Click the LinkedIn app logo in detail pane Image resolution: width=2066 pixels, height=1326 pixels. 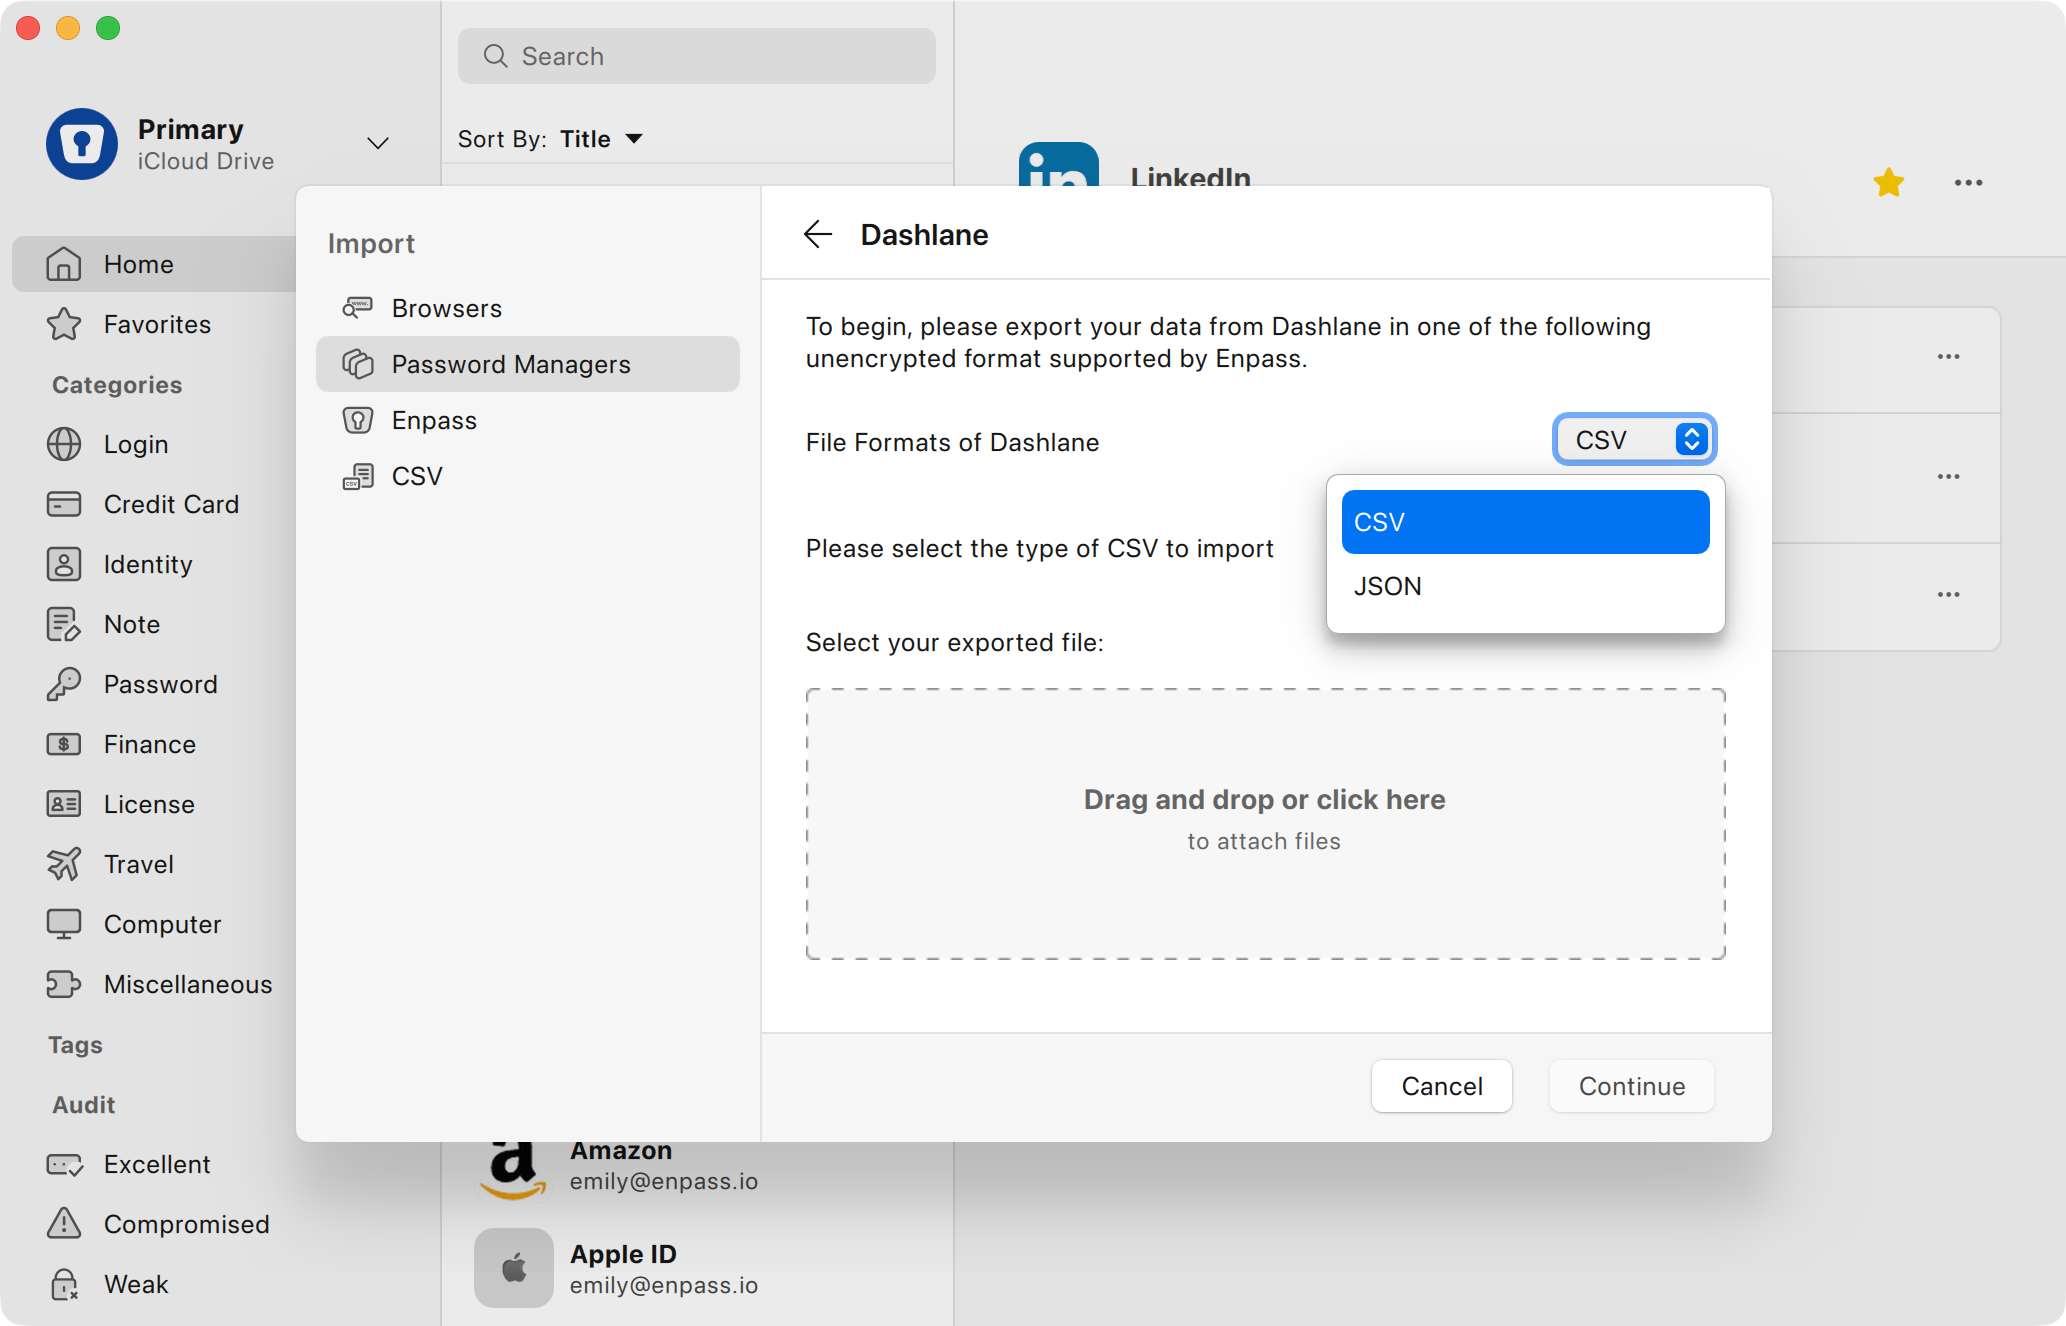(x=1058, y=164)
